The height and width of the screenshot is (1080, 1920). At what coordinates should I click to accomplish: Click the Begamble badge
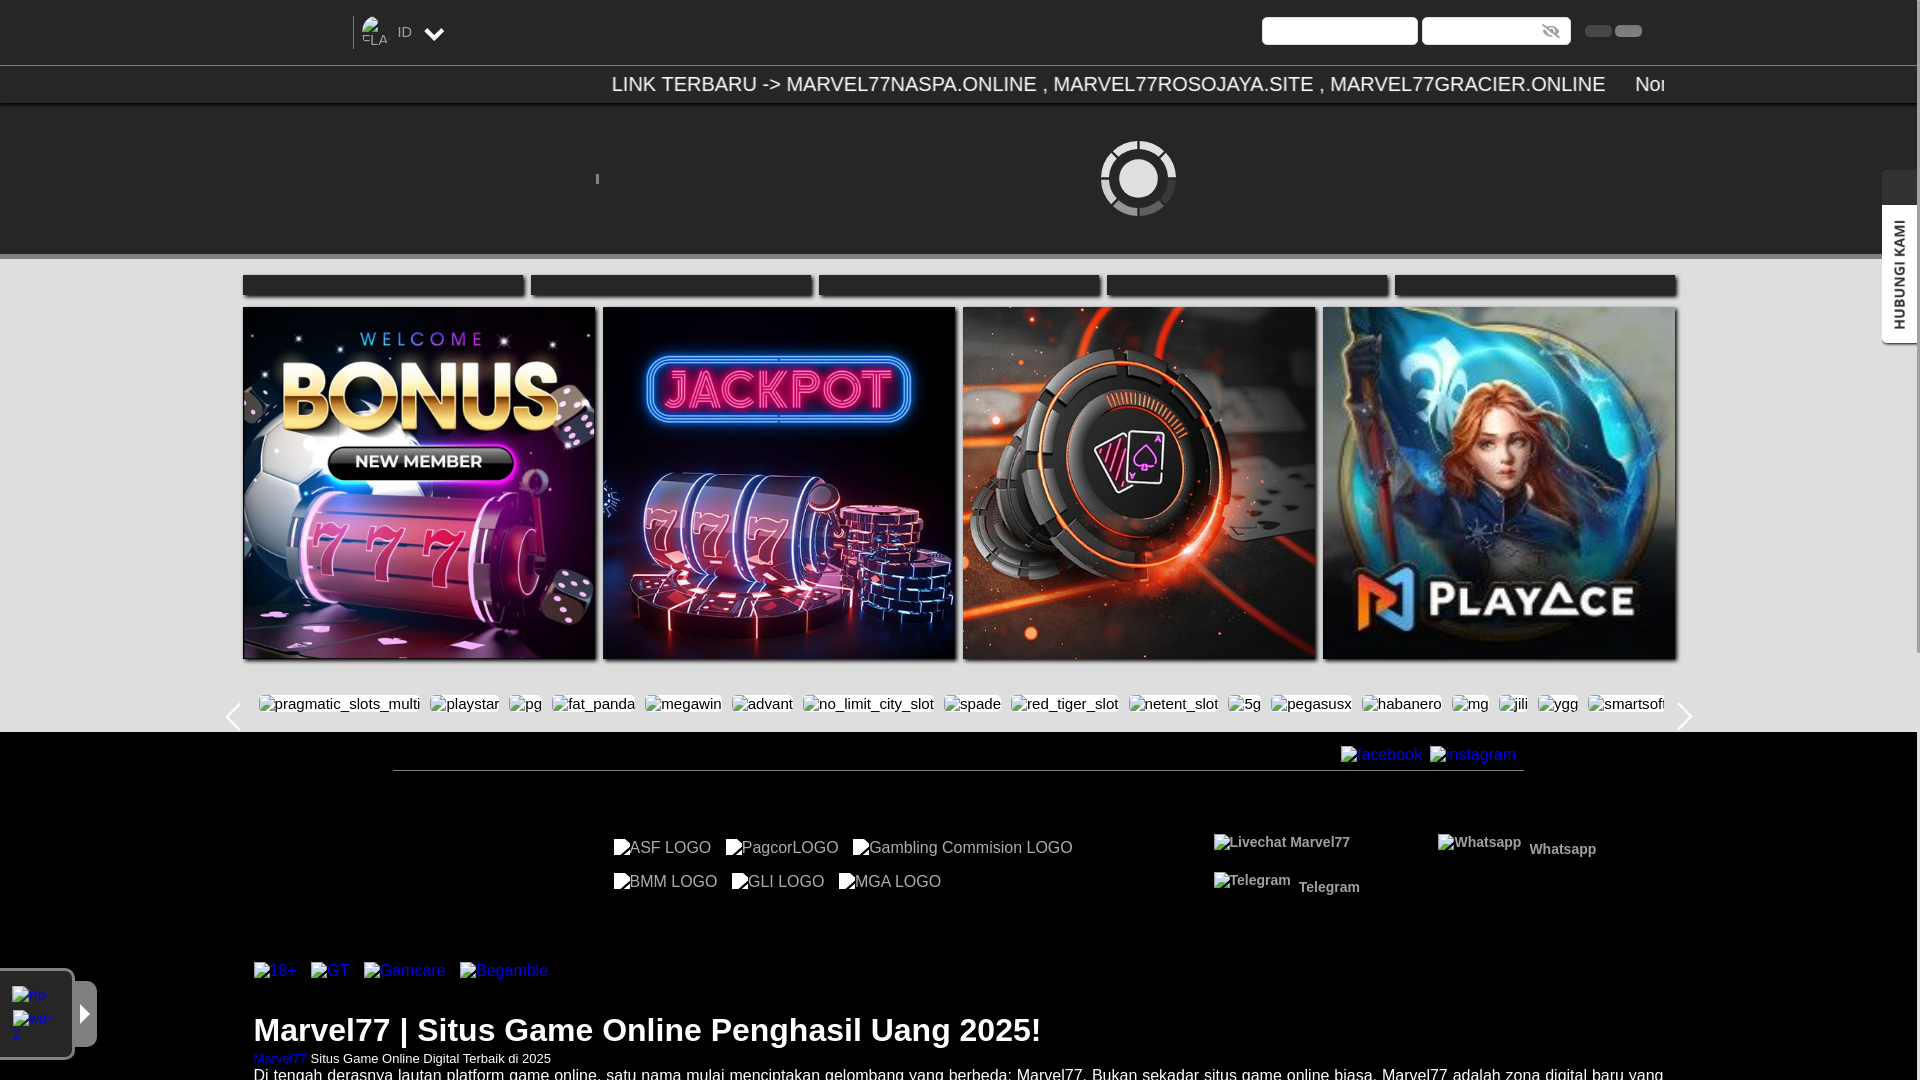(x=504, y=971)
